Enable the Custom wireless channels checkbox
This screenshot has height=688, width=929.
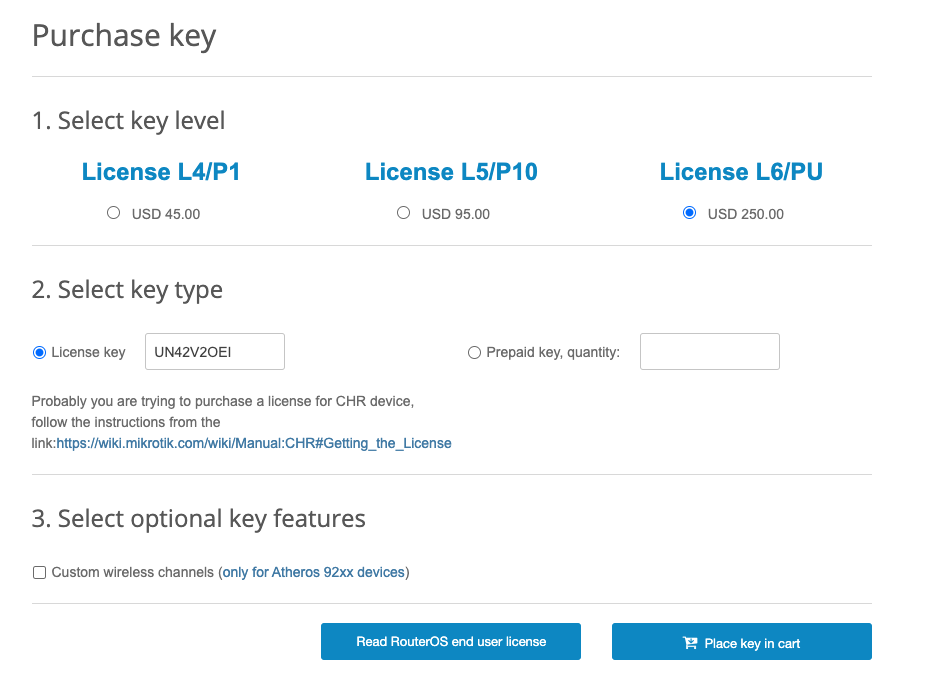pos(40,573)
